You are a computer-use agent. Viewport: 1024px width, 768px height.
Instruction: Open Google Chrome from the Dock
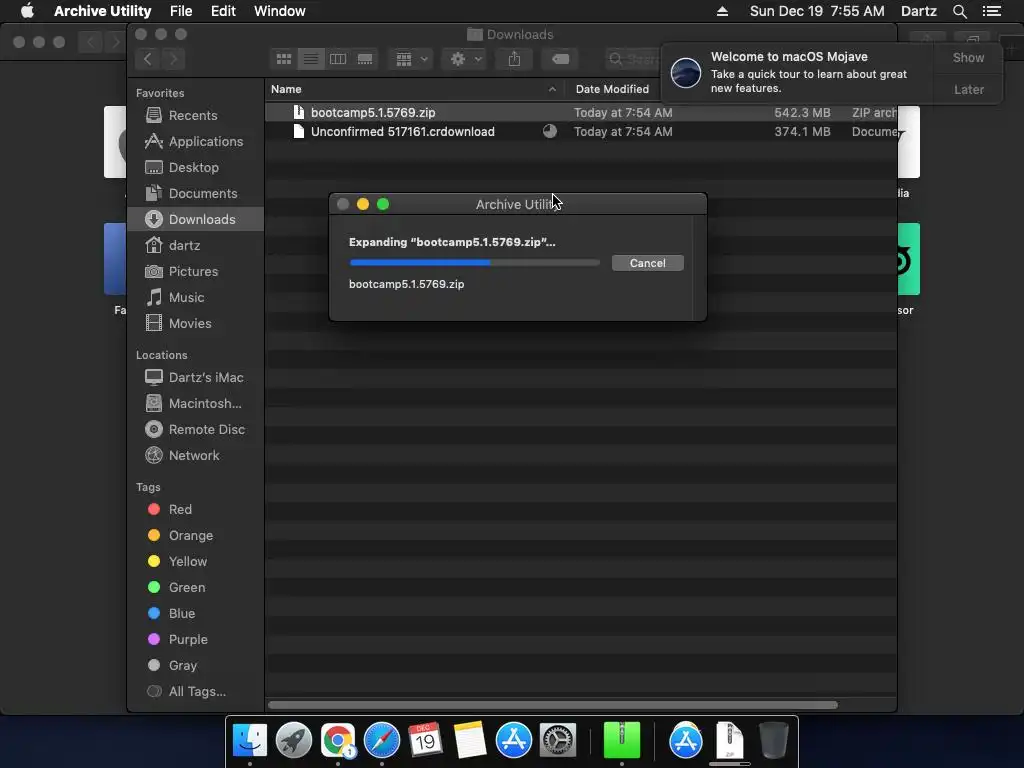[338, 740]
